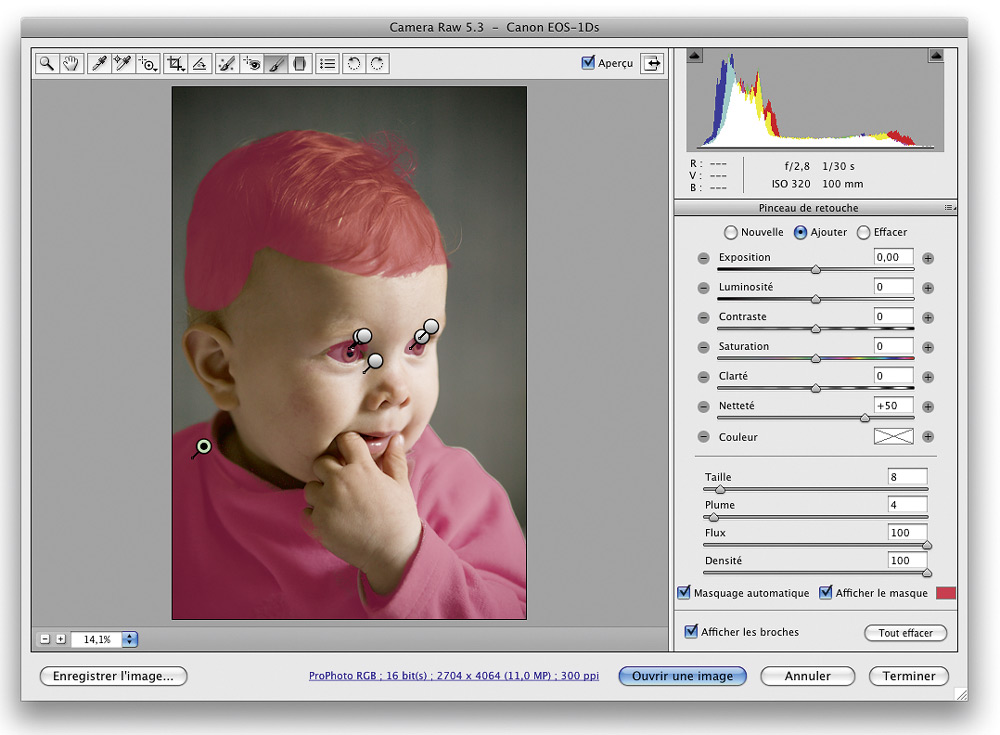Zoom in with the plus button
Viewport: 1000px width, 735px height.
click(x=61, y=639)
